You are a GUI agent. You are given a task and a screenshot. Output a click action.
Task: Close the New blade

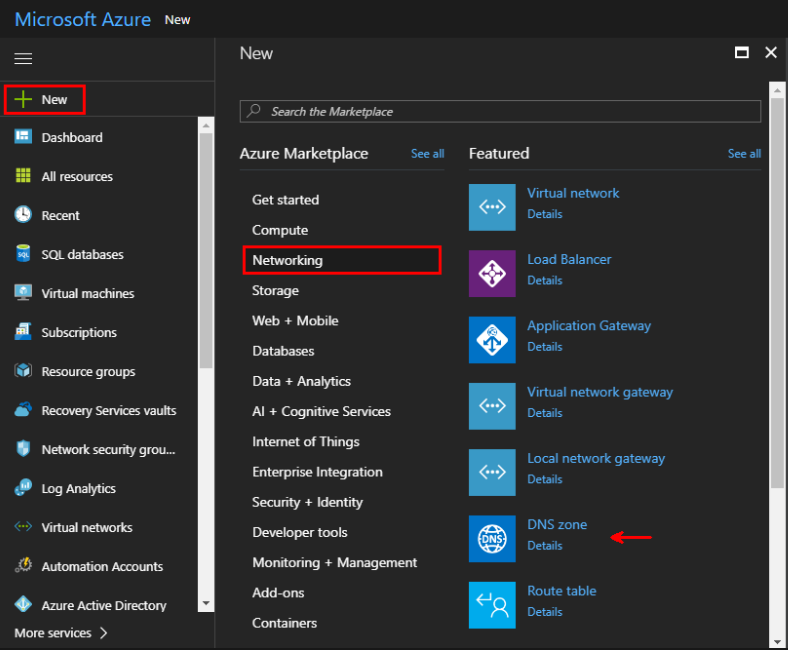pos(771,52)
